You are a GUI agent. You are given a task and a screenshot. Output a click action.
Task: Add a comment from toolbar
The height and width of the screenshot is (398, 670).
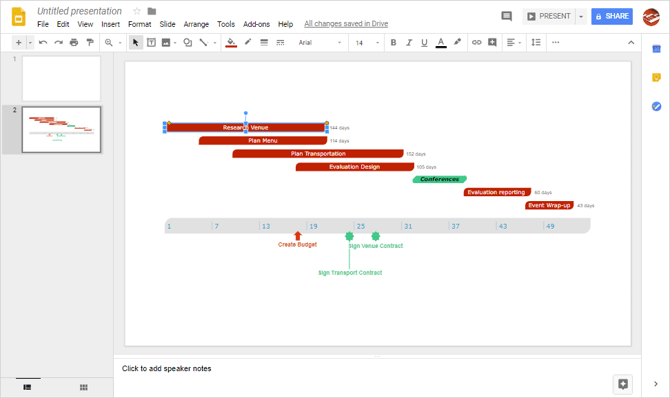(x=492, y=42)
